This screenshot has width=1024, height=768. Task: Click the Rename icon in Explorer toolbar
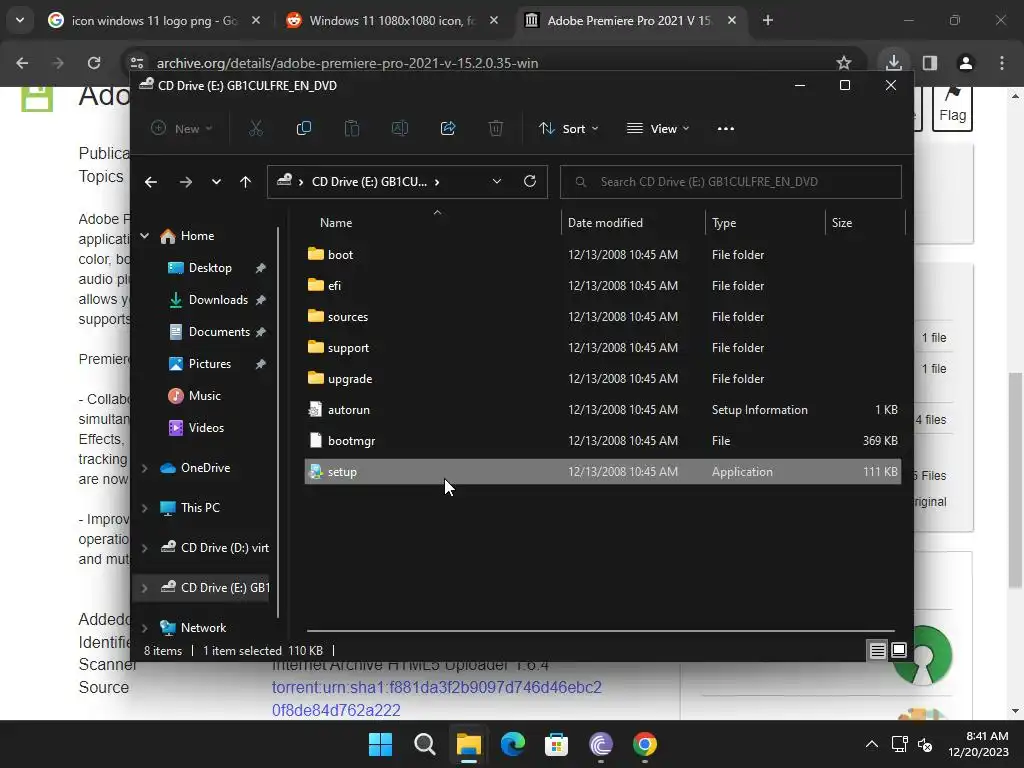[x=400, y=129]
